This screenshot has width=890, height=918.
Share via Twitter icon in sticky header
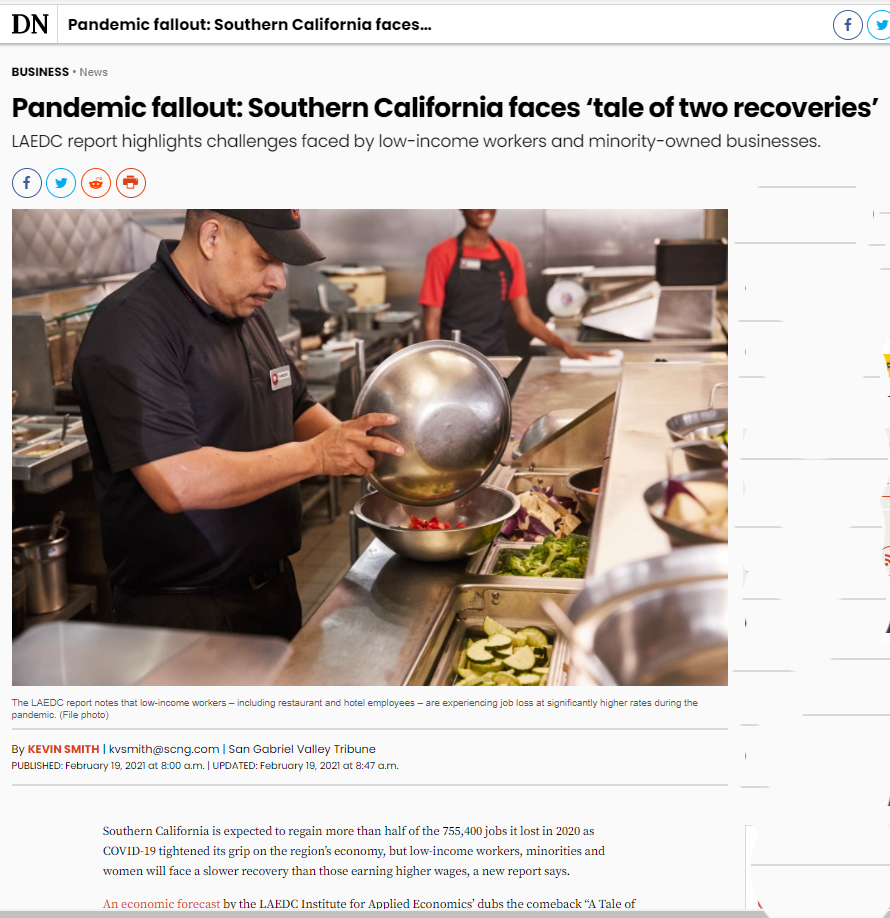[879, 25]
